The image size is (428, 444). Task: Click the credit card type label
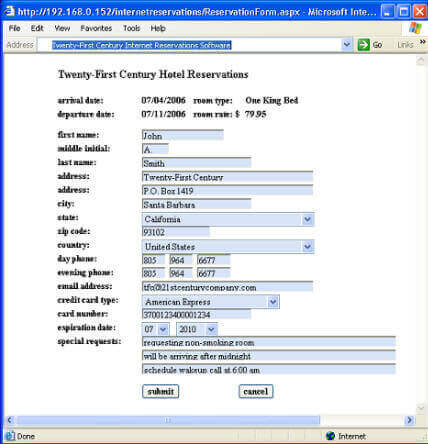[88, 300]
